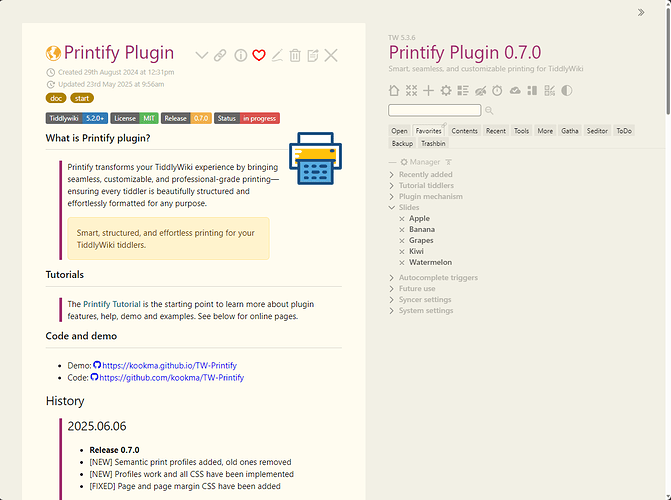Screen dimensions: 671x500
Task: Click the collapse-all icon beside Manager
Action: [448, 162]
